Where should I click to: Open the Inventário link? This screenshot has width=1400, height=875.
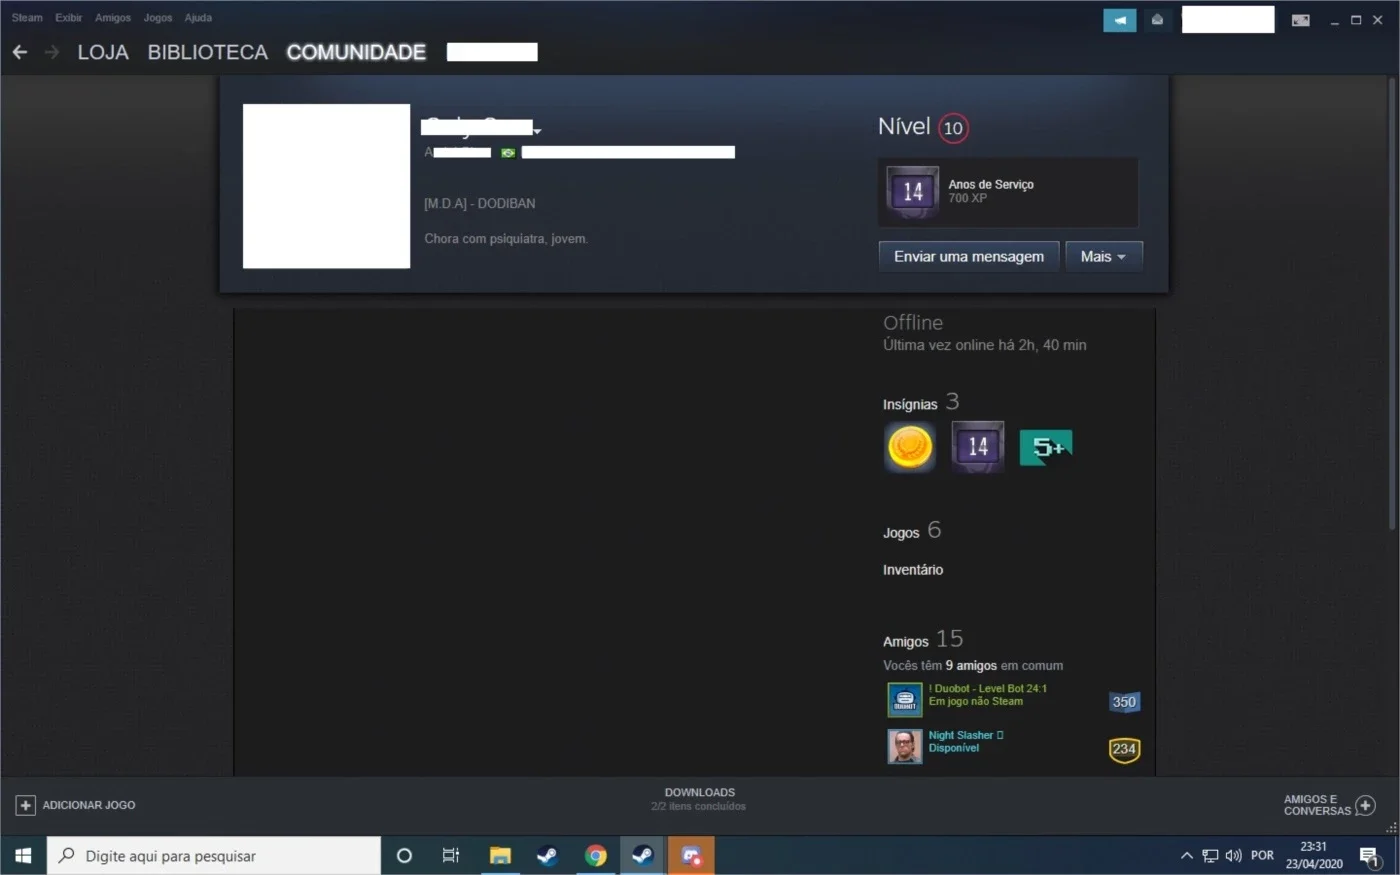913,570
